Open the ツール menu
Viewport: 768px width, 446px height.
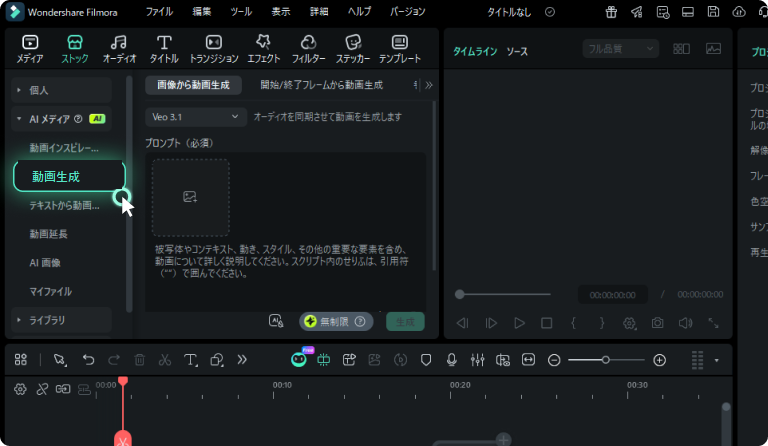pyautogui.click(x=241, y=12)
